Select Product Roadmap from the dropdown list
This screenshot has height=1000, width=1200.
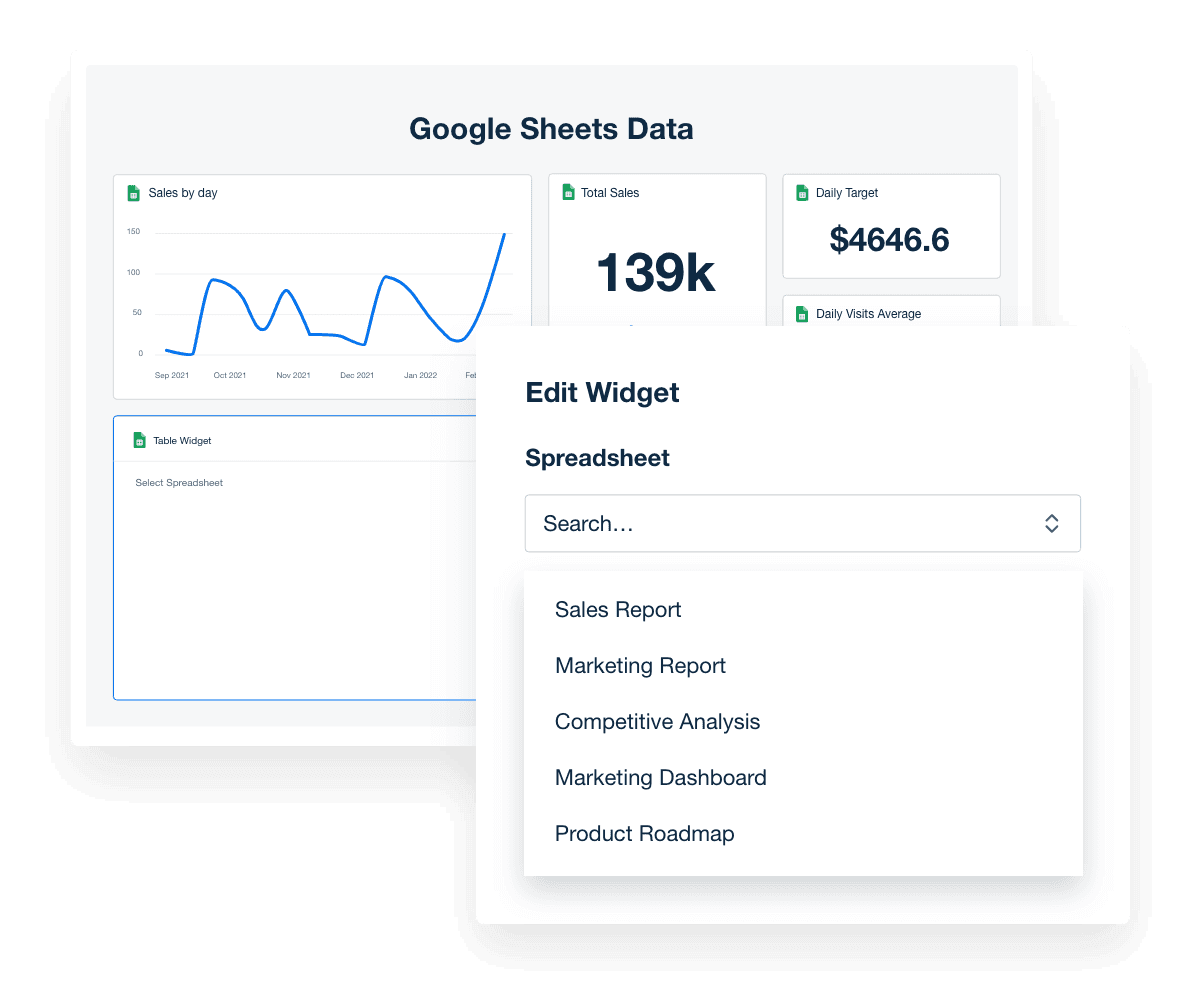tap(644, 833)
